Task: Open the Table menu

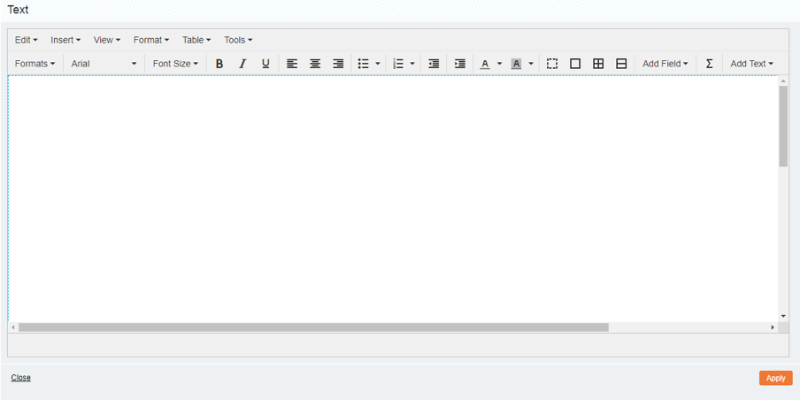Action: point(196,40)
